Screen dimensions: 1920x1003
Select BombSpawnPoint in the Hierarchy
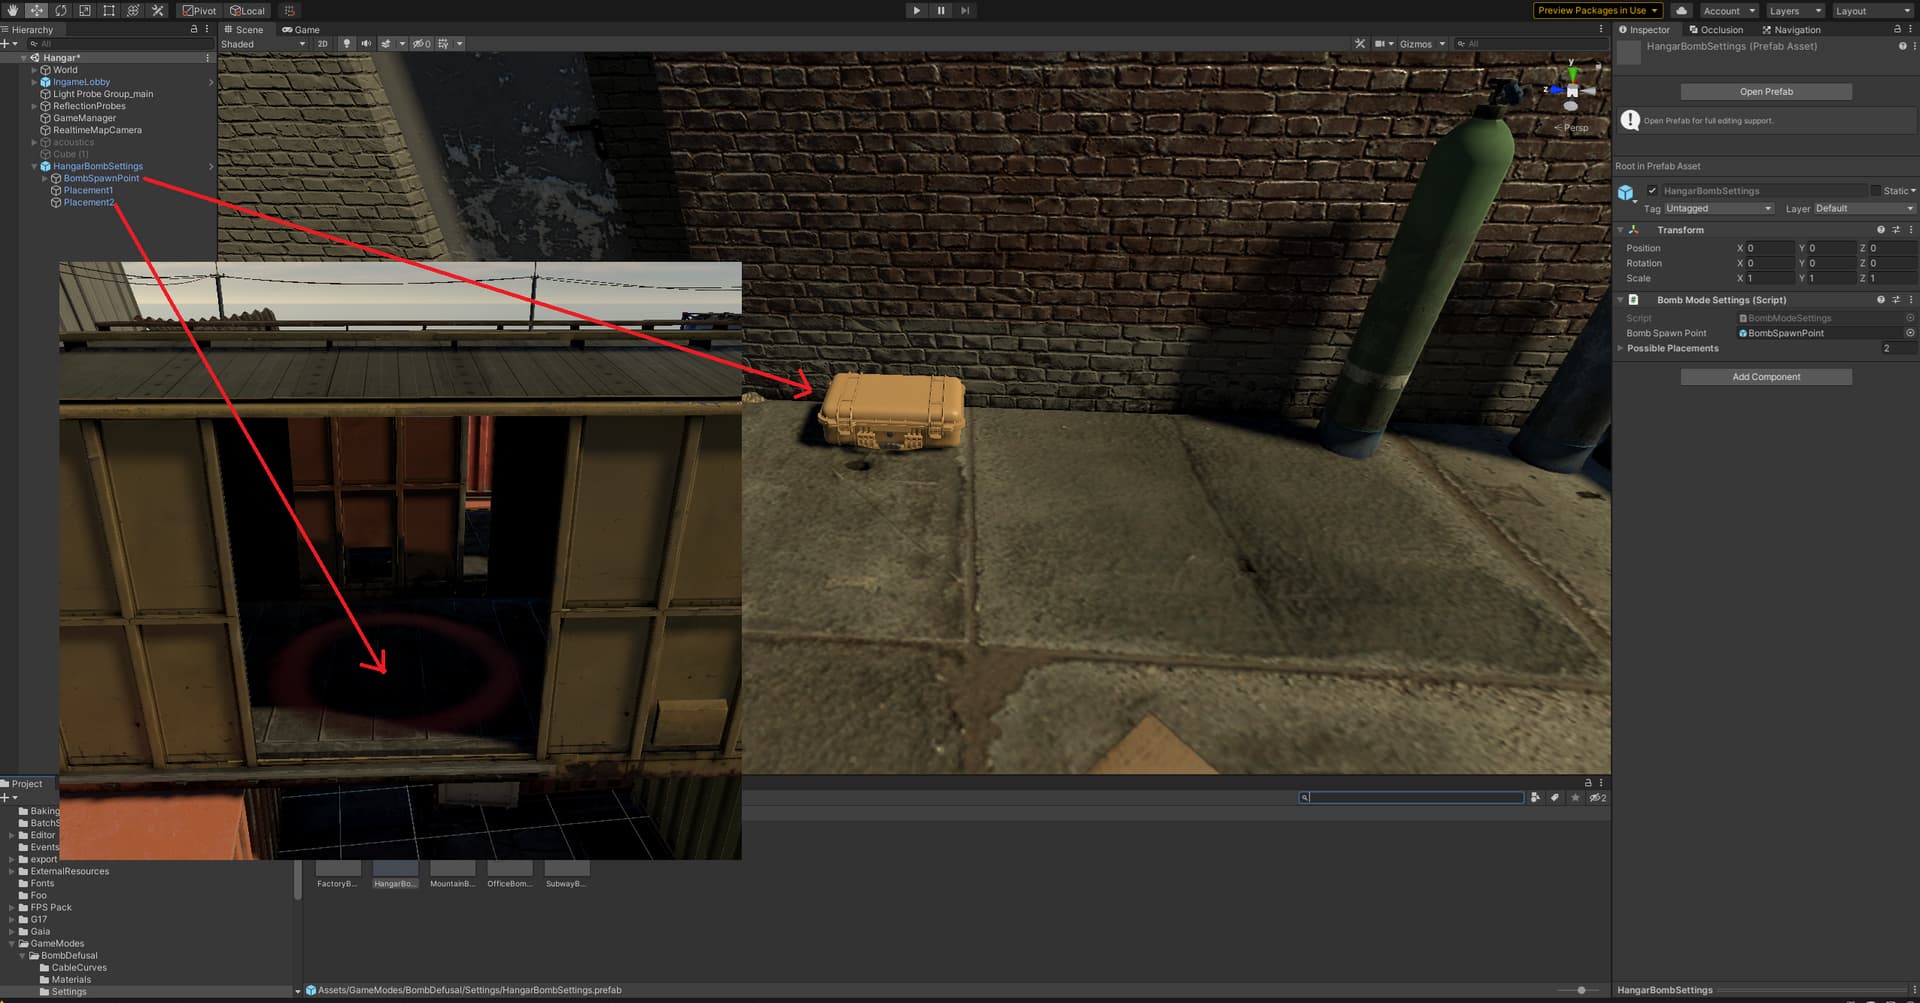pyautogui.click(x=100, y=178)
